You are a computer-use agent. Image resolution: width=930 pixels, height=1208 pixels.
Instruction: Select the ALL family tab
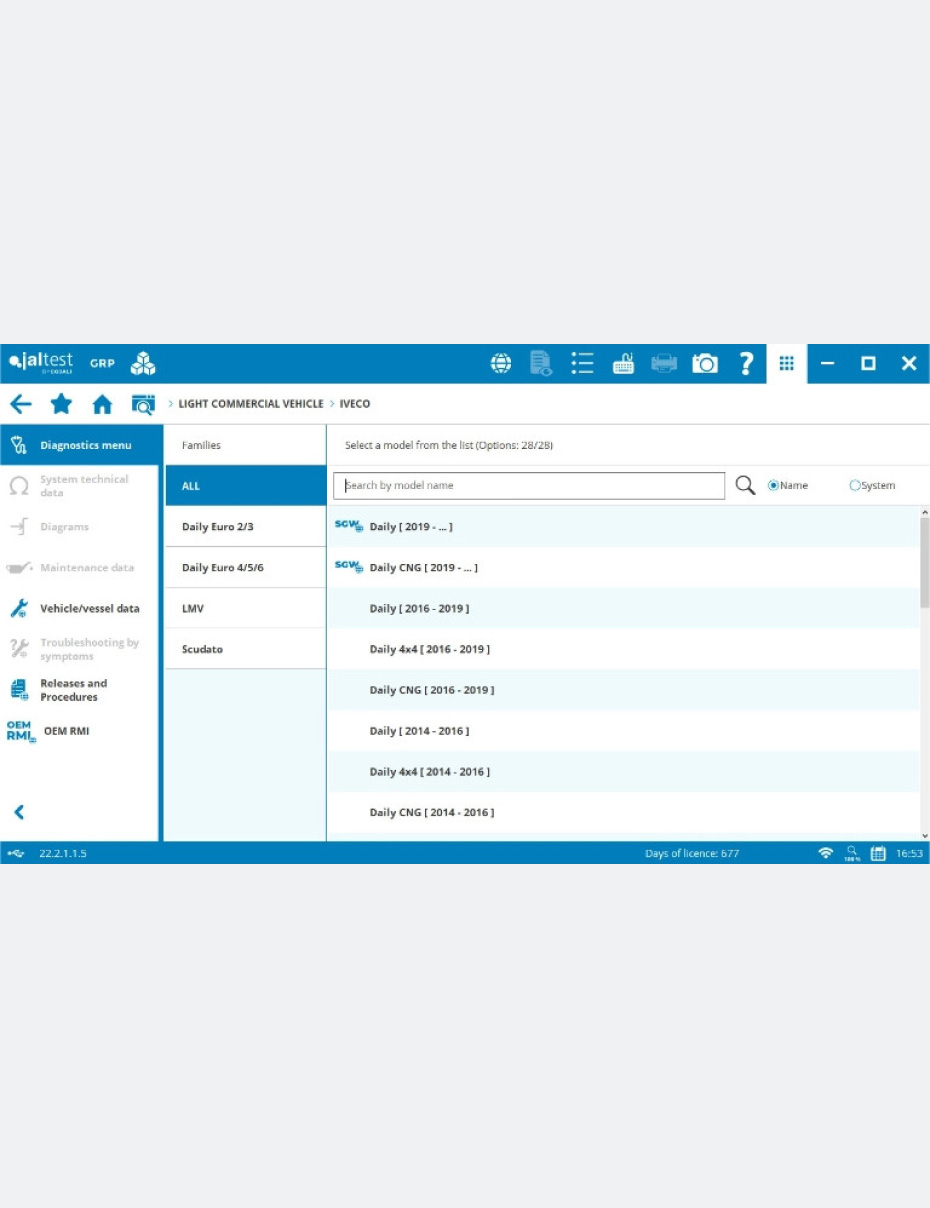245,486
